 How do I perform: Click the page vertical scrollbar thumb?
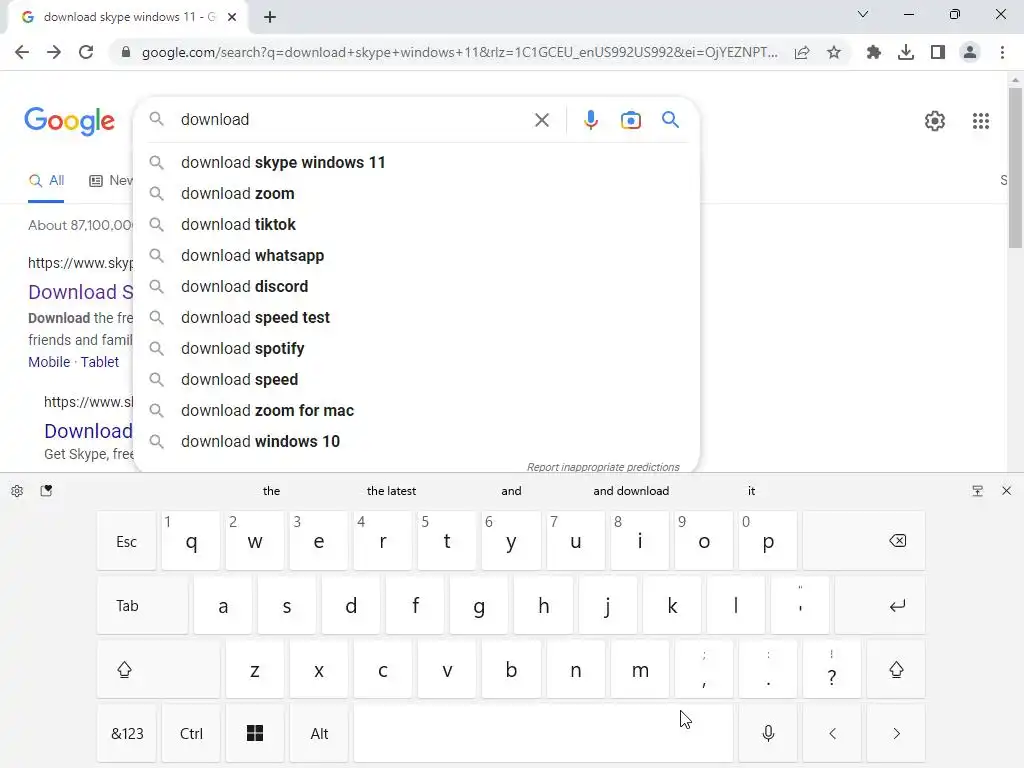tap(1015, 168)
